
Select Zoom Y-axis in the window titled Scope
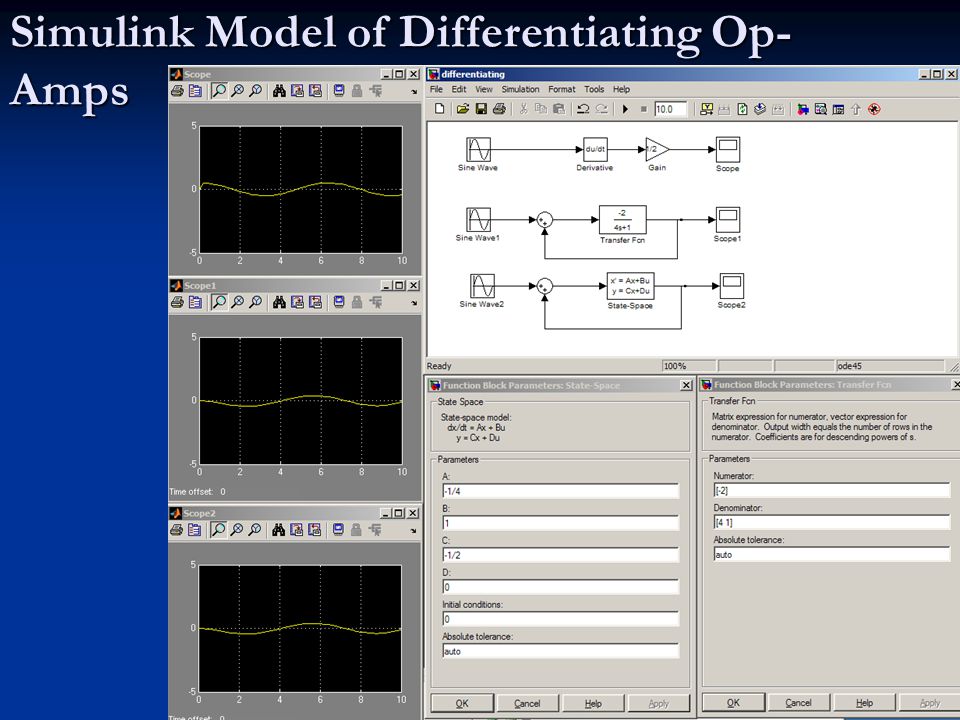tap(256, 91)
